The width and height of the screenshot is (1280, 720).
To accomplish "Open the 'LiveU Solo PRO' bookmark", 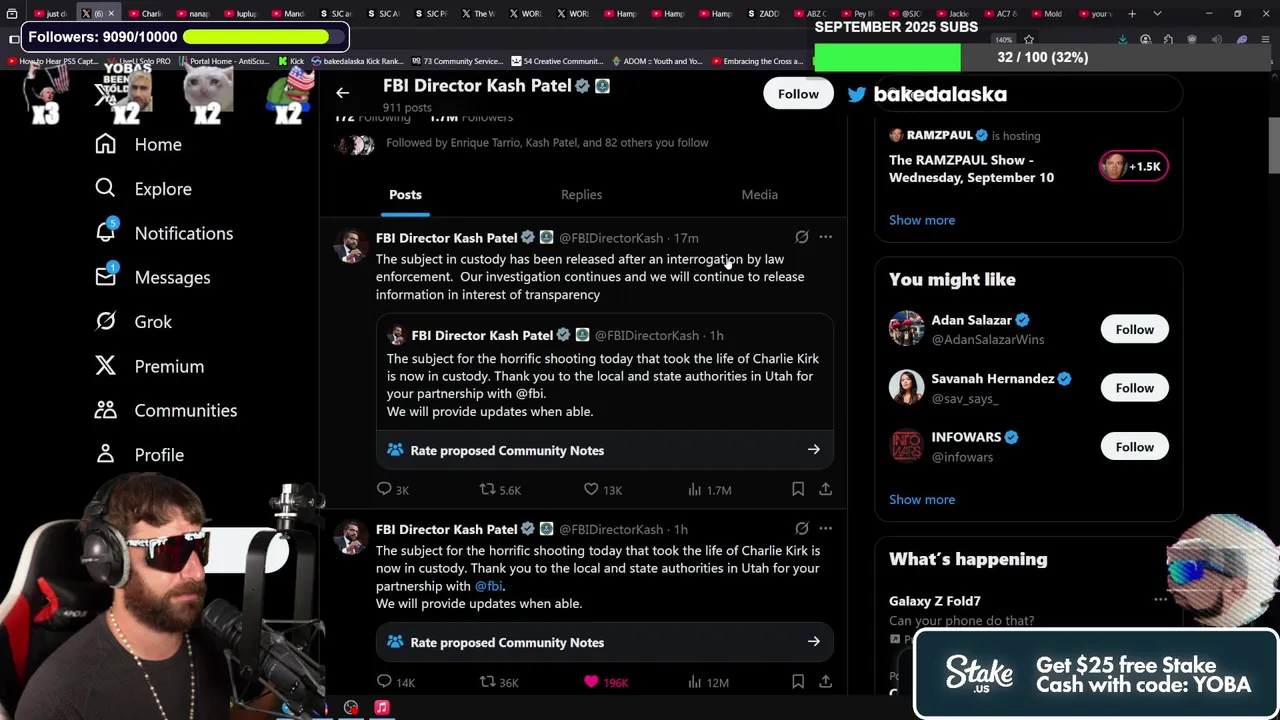I will [x=138, y=61].
